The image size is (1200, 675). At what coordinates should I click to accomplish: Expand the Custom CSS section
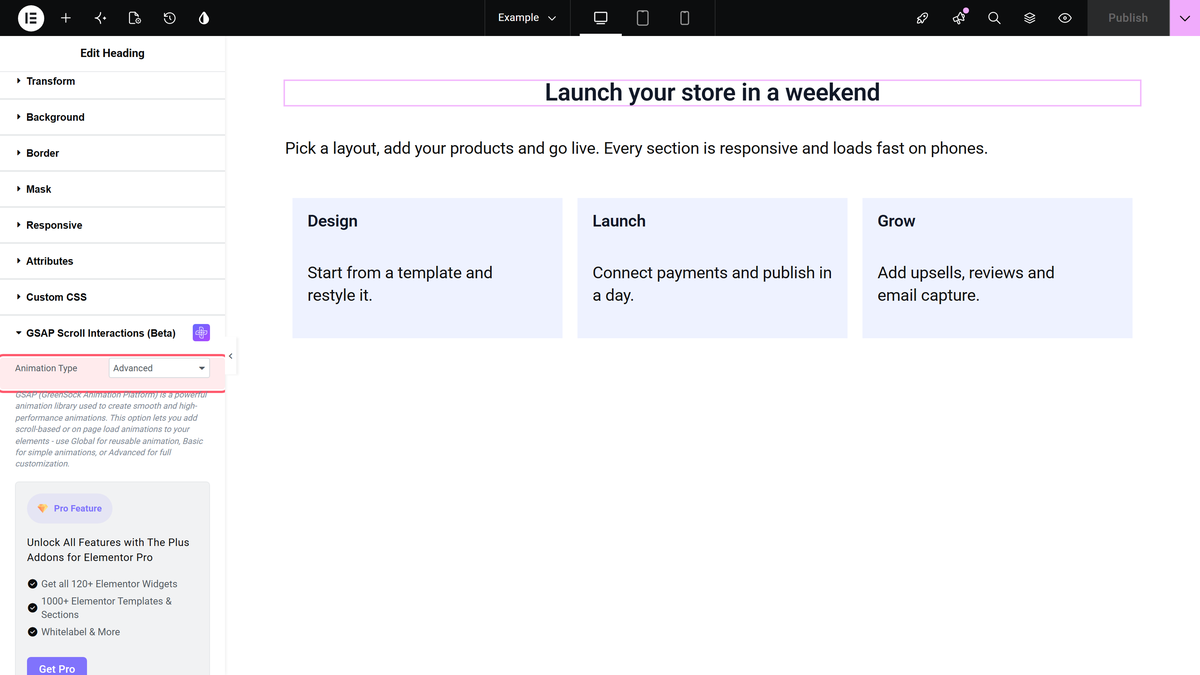113,297
